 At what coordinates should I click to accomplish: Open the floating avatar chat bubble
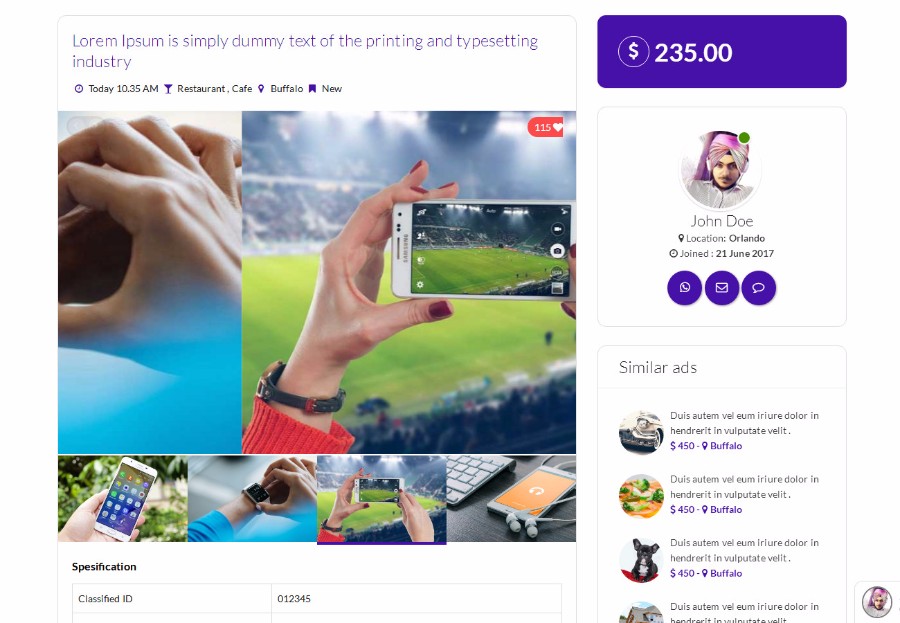click(x=876, y=601)
